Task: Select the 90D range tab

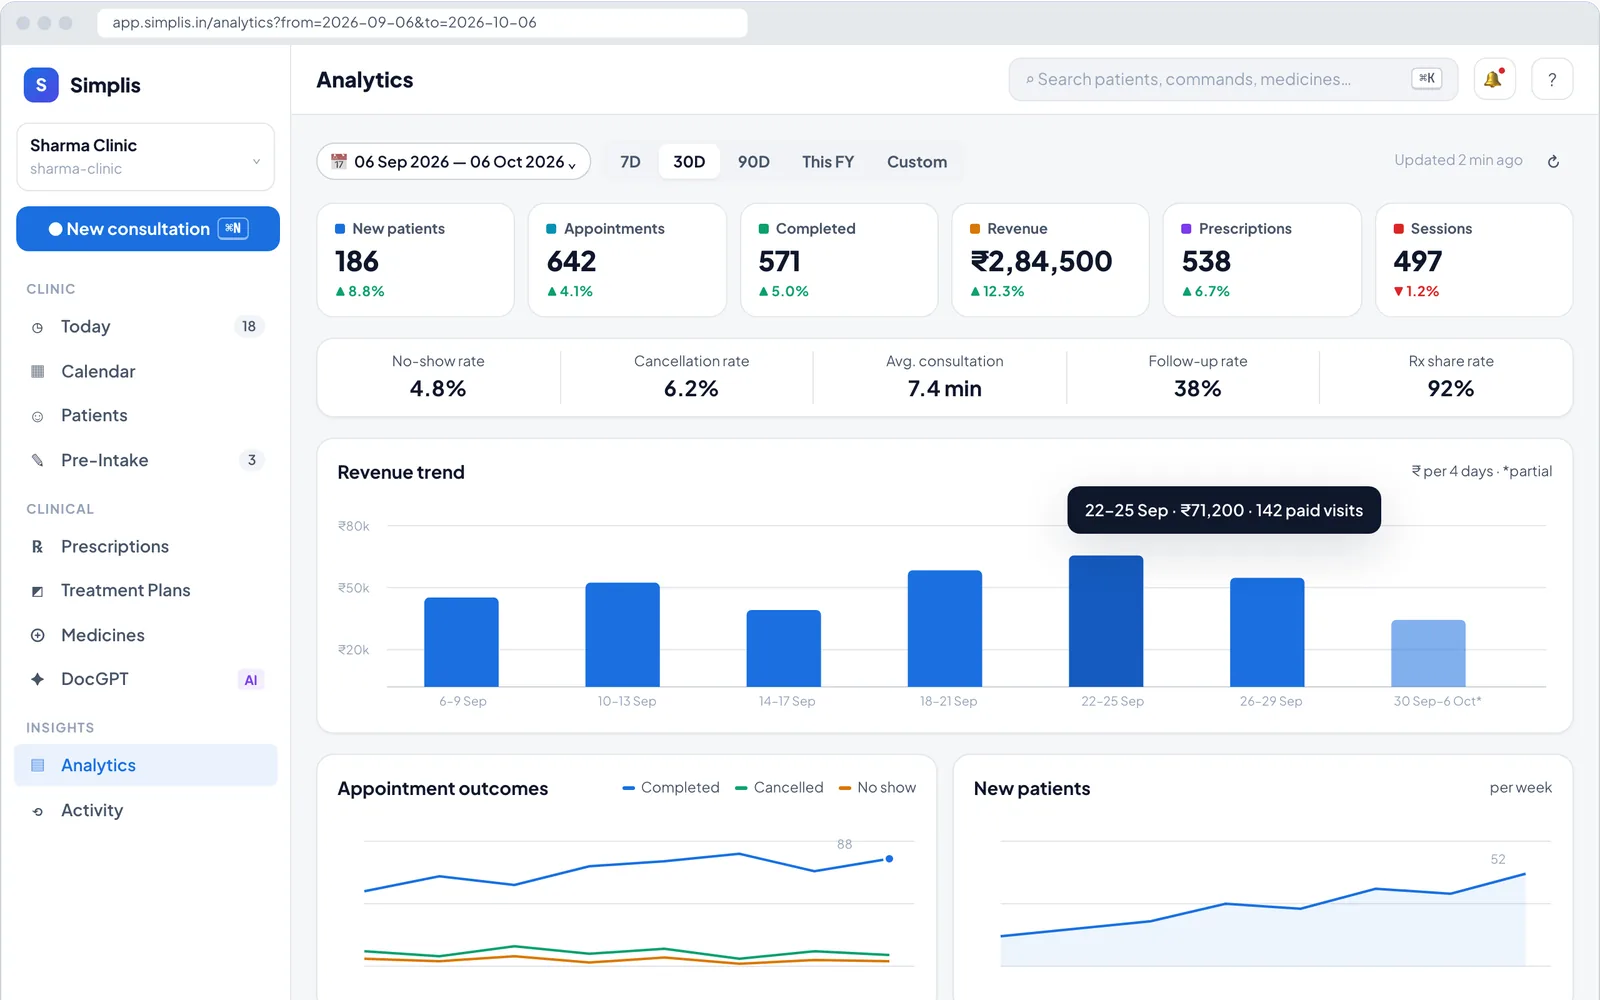Action: pyautogui.click(x=754, y=161)
